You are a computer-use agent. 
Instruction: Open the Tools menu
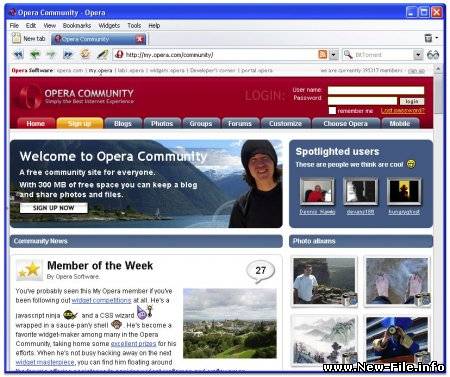click(x=134, y=25)
